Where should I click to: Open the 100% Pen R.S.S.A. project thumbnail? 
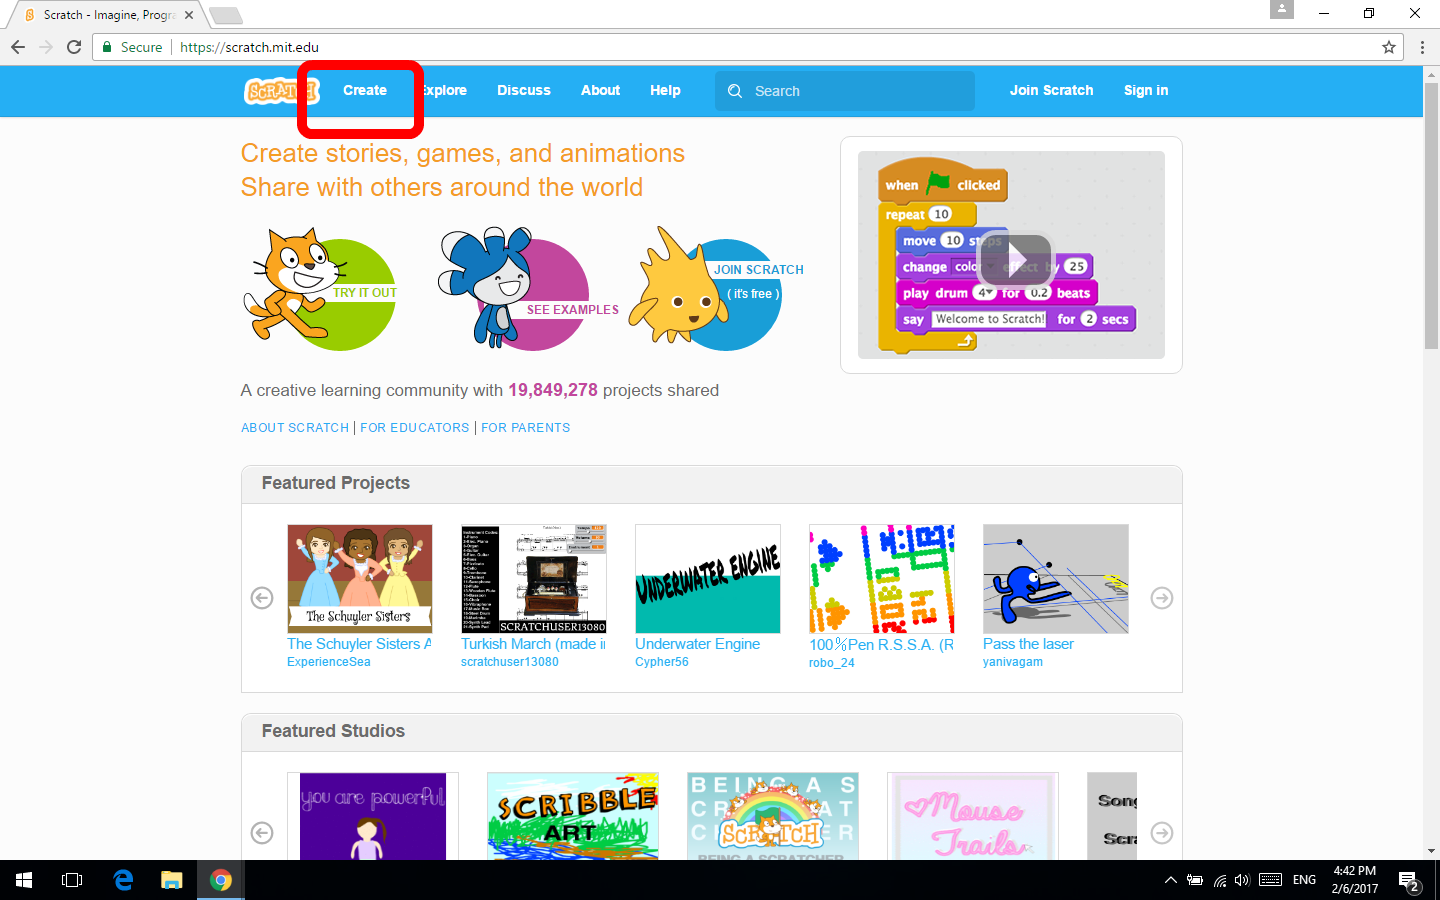[882, 579]
